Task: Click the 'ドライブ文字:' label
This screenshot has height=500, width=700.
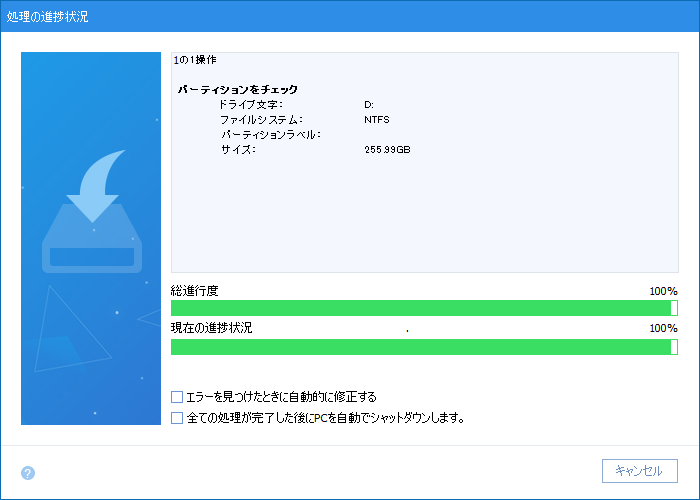Action: pyautogui.click(x=250, y=104)
